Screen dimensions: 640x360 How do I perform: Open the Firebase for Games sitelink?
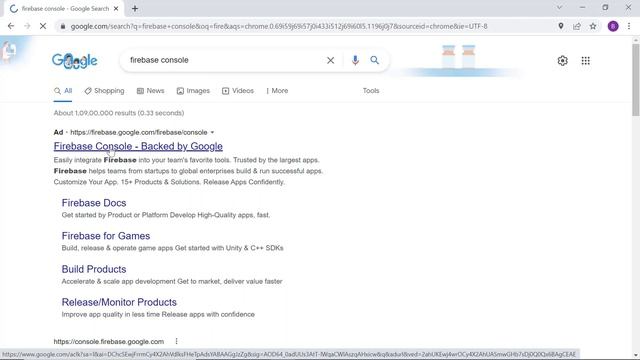click(x=106, y=236)
